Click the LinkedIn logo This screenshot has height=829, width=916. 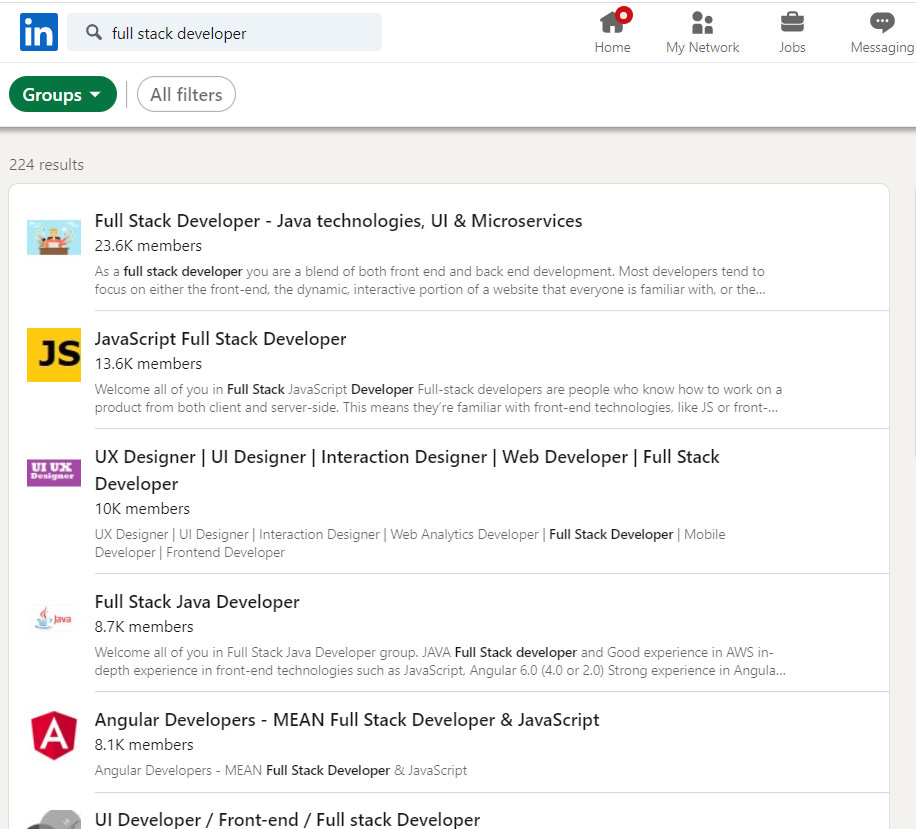tap(37, 32)
